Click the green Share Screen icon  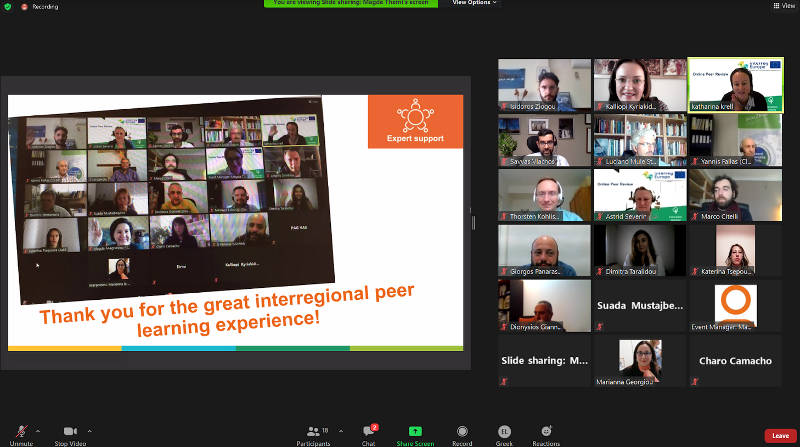[x=415, y=432]
